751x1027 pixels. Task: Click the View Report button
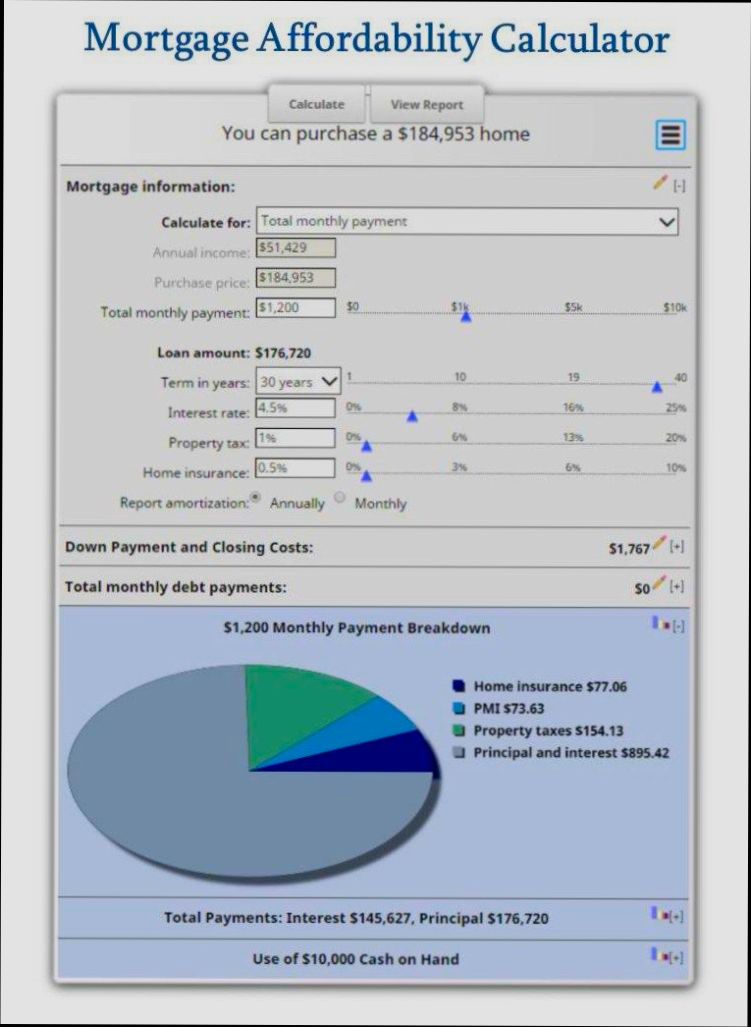point(427,105)
